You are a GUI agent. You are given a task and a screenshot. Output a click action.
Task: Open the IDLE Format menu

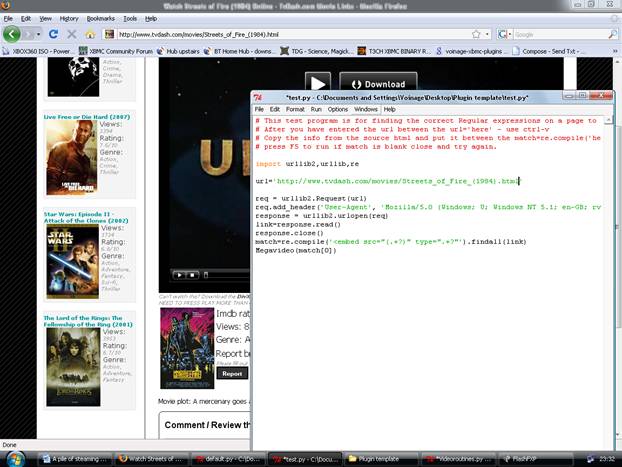pyautogui.click(x=295, y=109)
